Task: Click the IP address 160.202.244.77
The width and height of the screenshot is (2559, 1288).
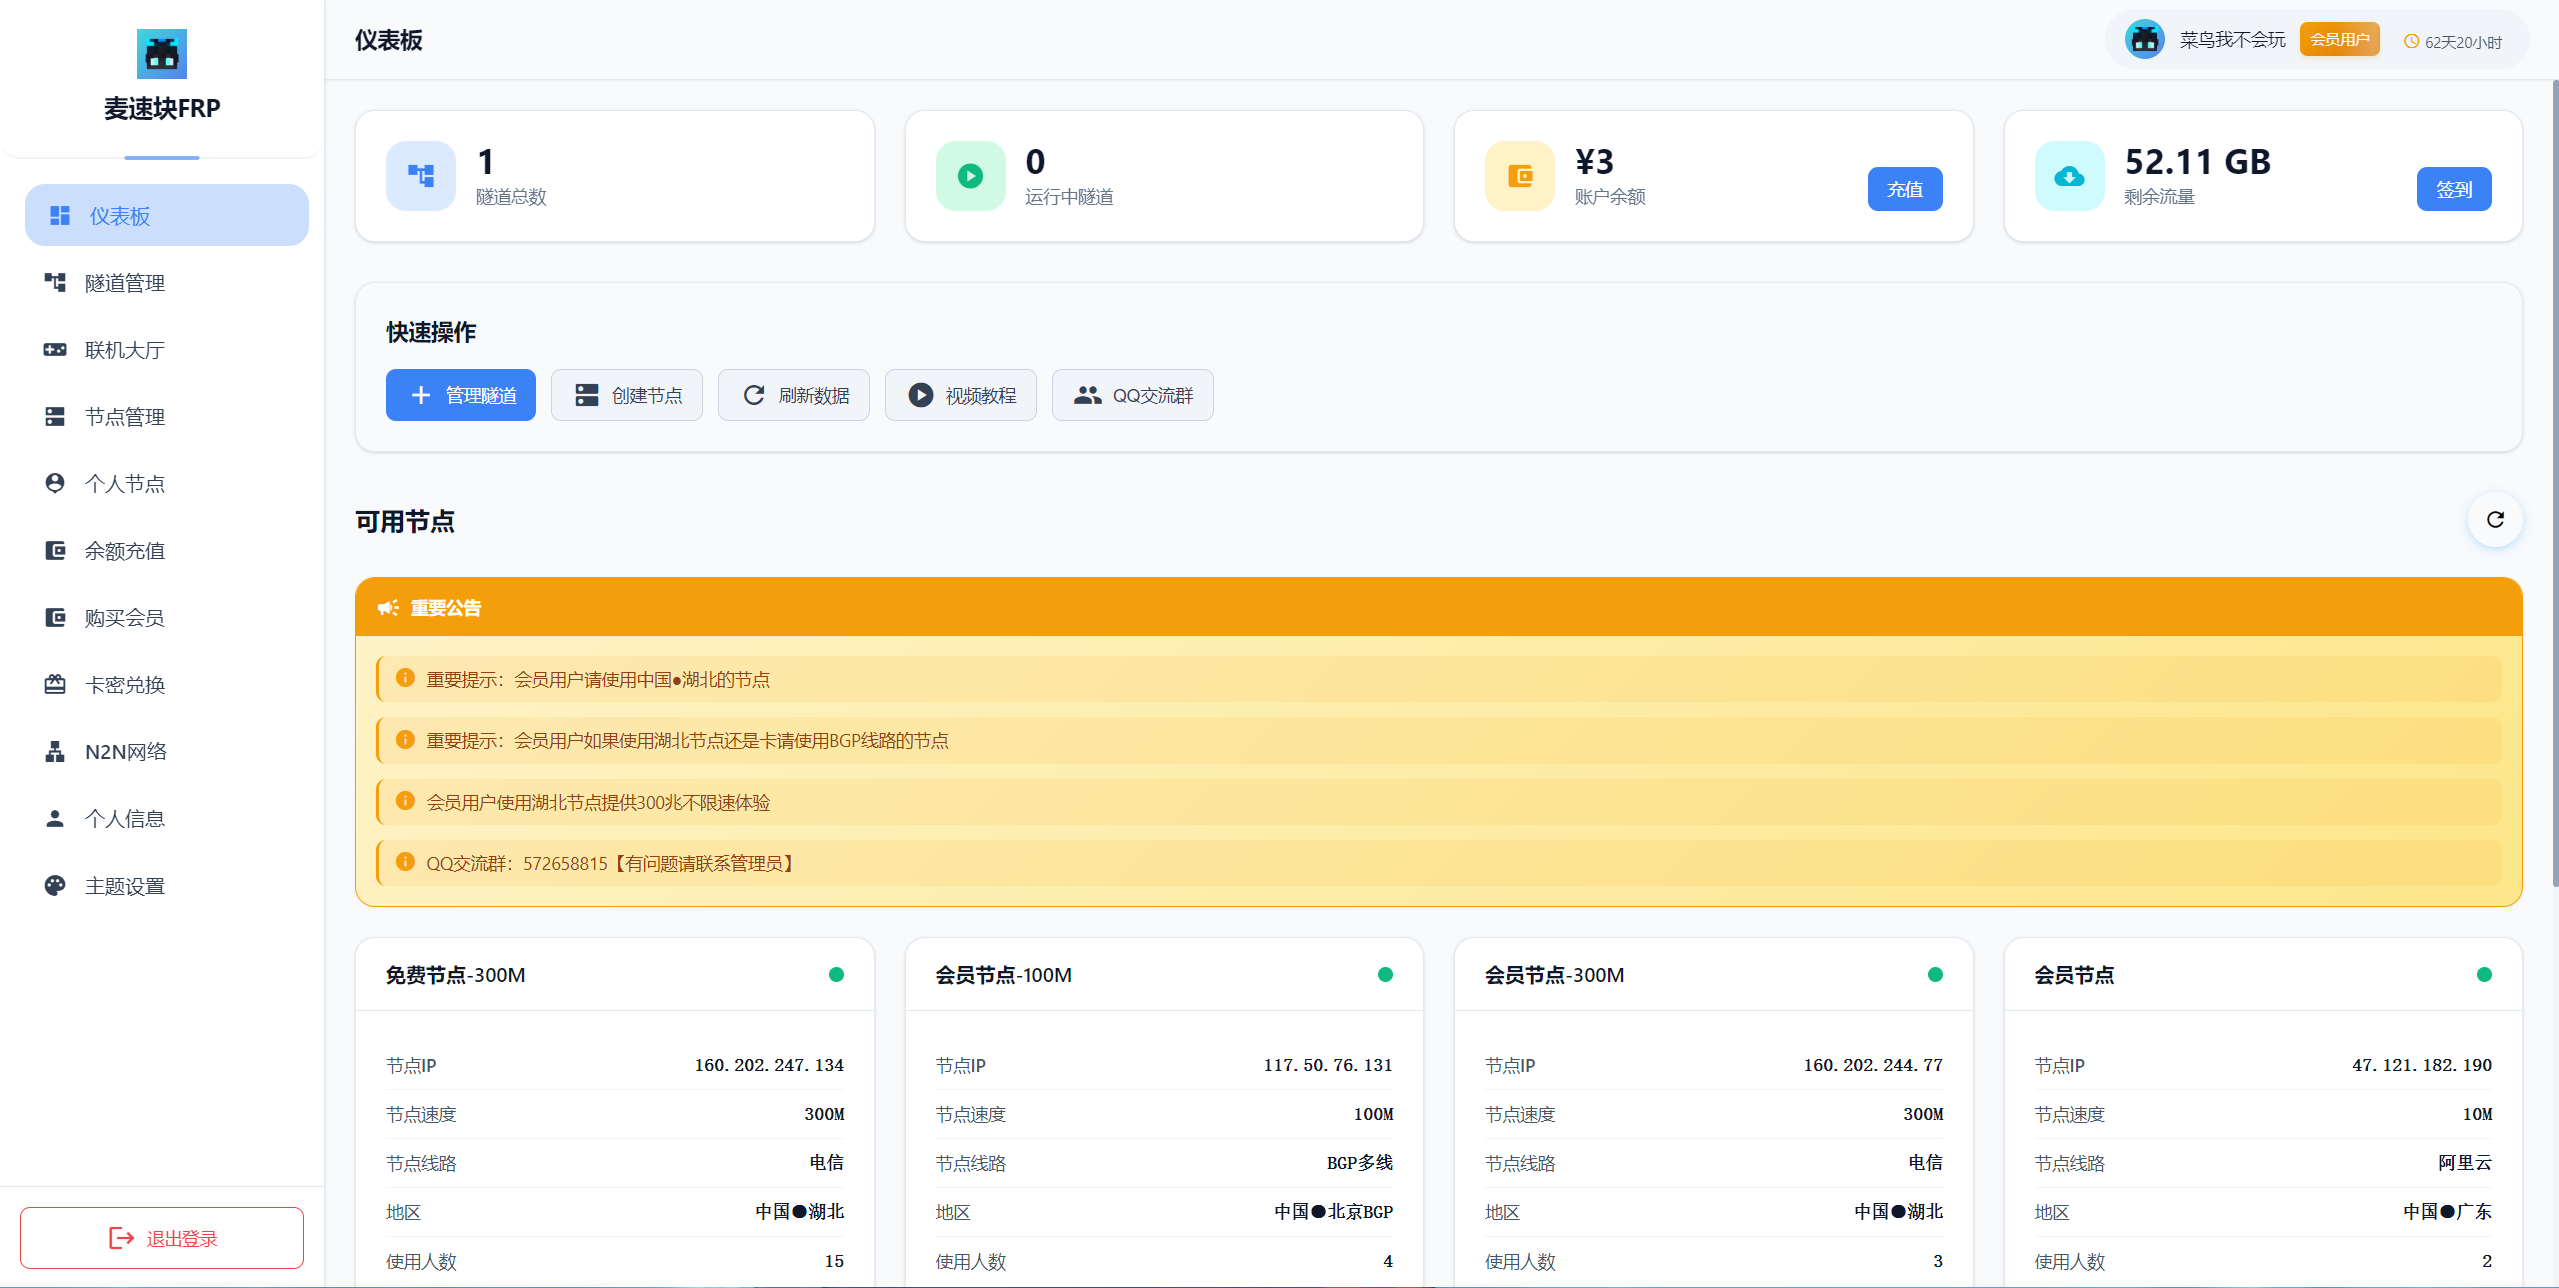Action: pyautogui.click(x=1873, y=1065)
